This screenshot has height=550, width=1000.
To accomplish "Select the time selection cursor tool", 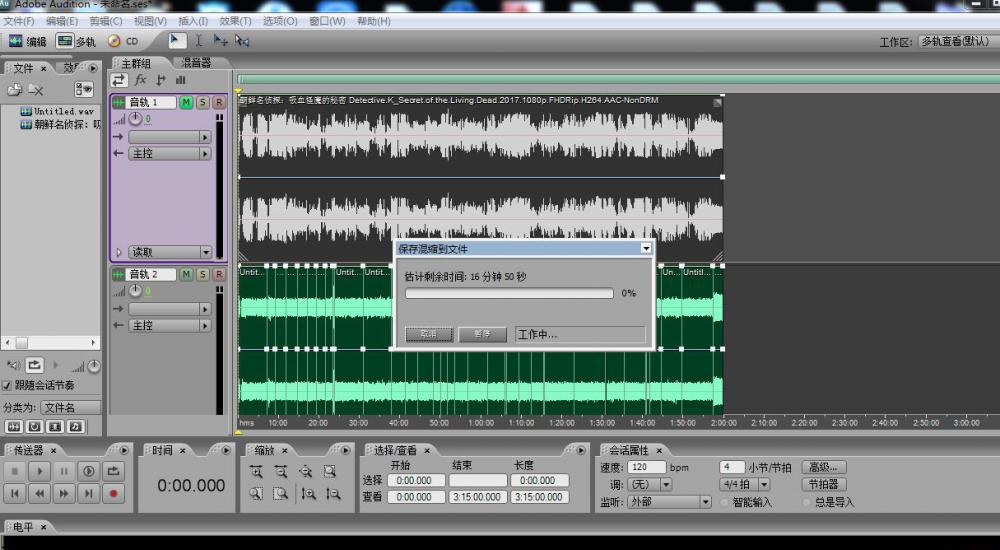I will click(199, 41).
